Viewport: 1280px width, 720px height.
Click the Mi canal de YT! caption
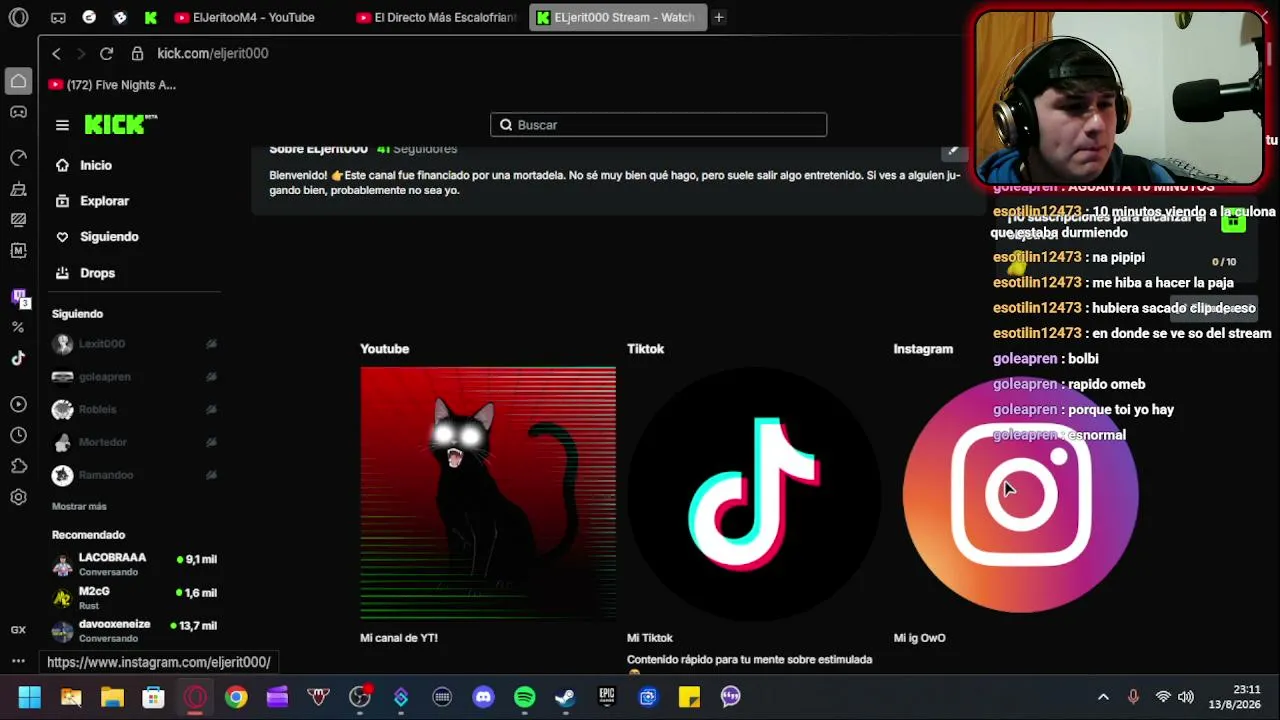click(399, 638)
